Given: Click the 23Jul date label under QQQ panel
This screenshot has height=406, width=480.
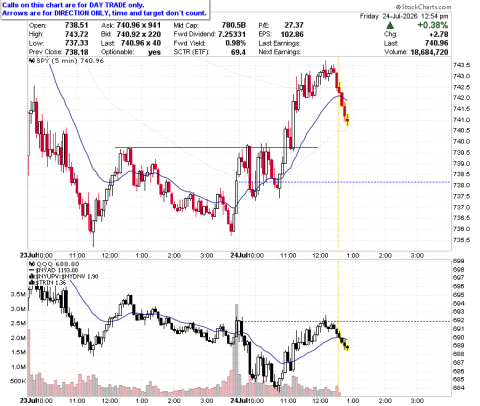Looking at the screenshot, I should pyautogui.click(x=28, y=400).
